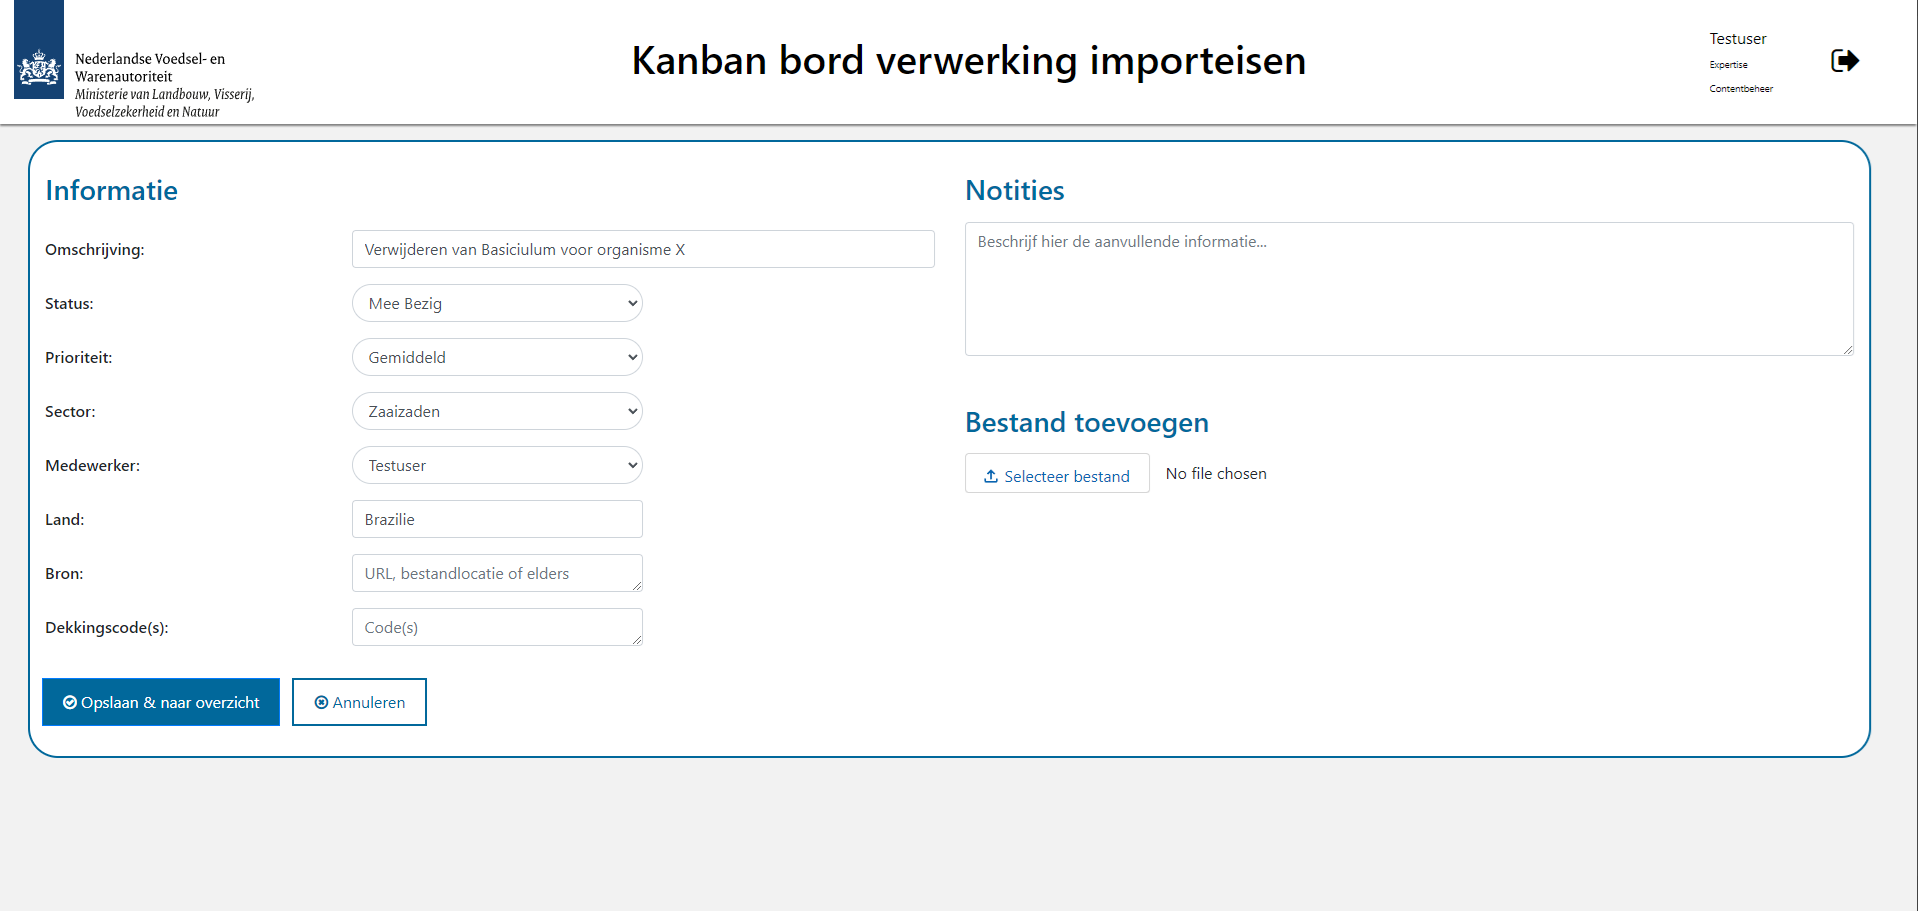
Task: Click the NVWA crest logo
Action: point(39,69)
